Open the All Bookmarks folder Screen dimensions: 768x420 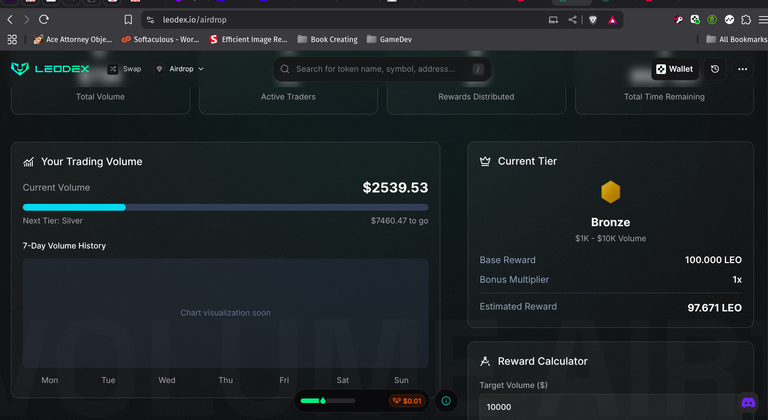pos(737,39)
